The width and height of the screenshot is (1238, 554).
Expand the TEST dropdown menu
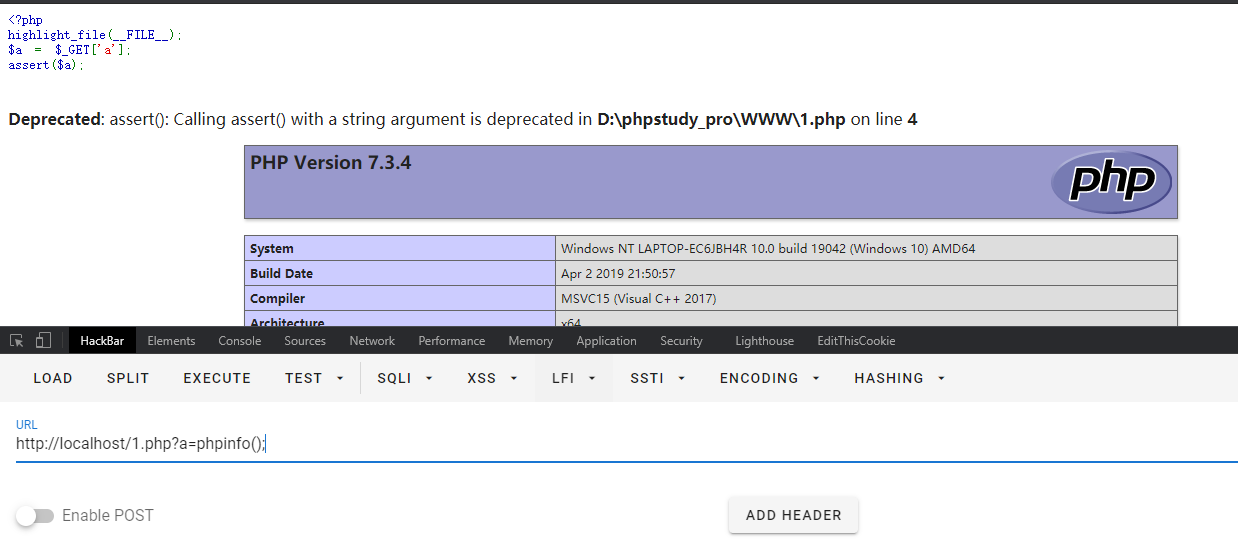click(313, 378)
